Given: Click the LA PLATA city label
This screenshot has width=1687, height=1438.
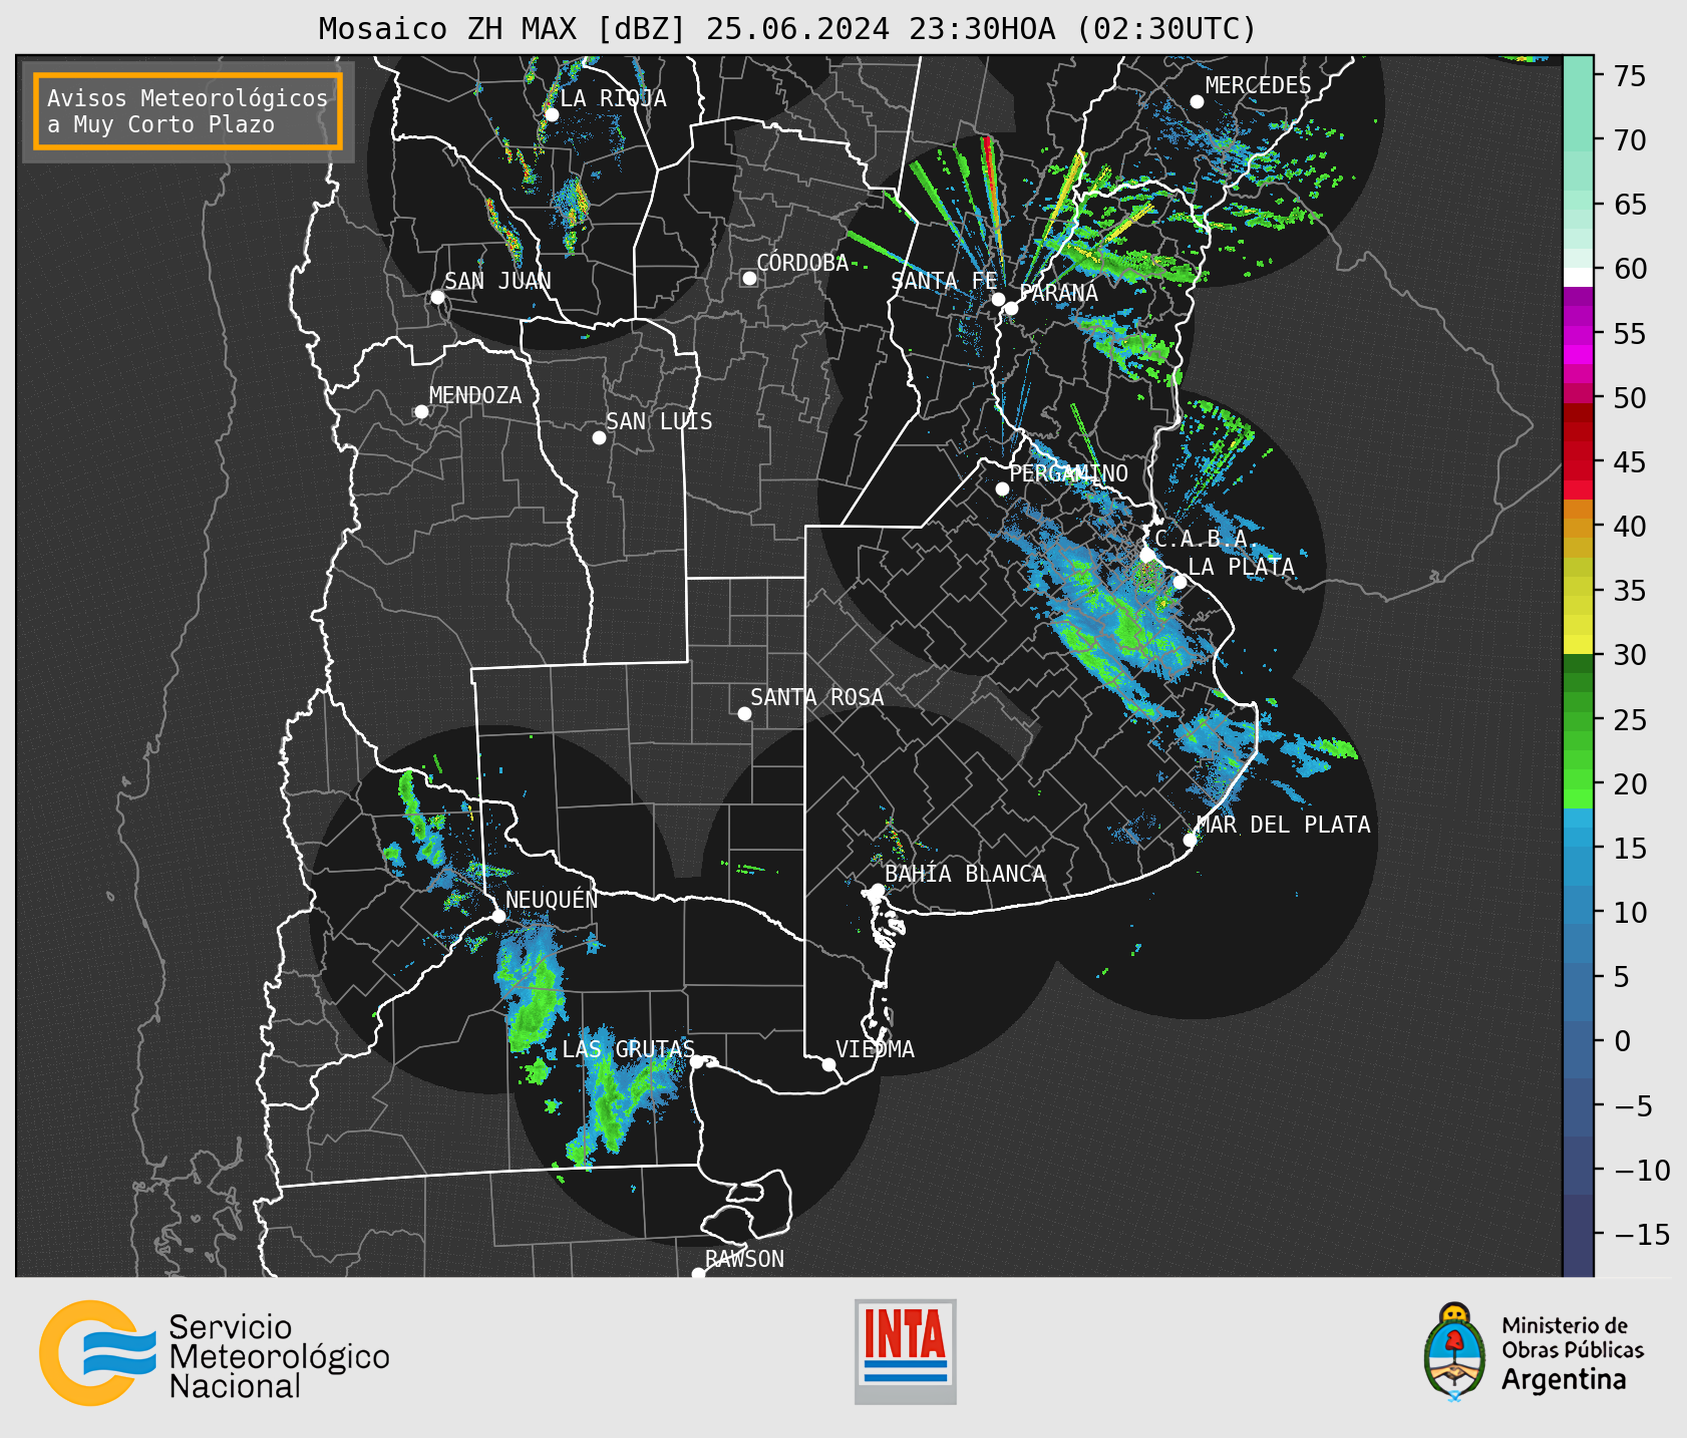Looking at the screenshot, I should click(1241, 567).
